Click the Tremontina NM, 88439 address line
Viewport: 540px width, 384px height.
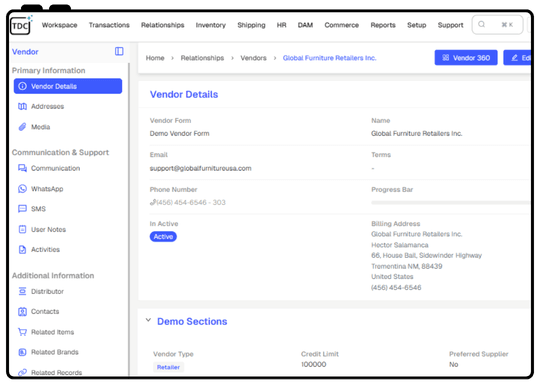pyautogui.click(x=407, y=266)
